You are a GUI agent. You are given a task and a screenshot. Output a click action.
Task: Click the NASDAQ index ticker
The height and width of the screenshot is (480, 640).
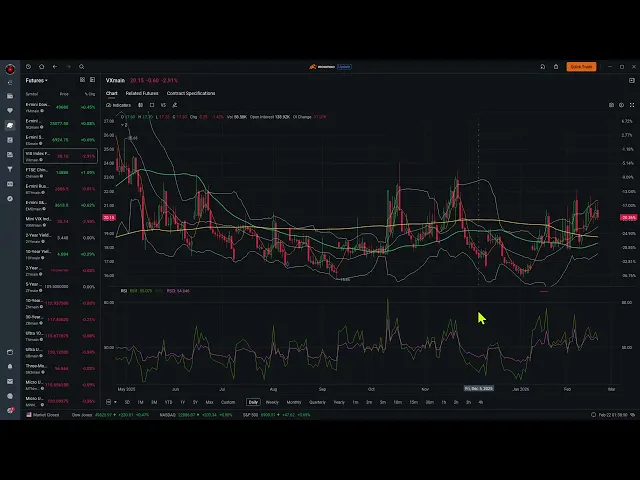(x=196, y=415)
